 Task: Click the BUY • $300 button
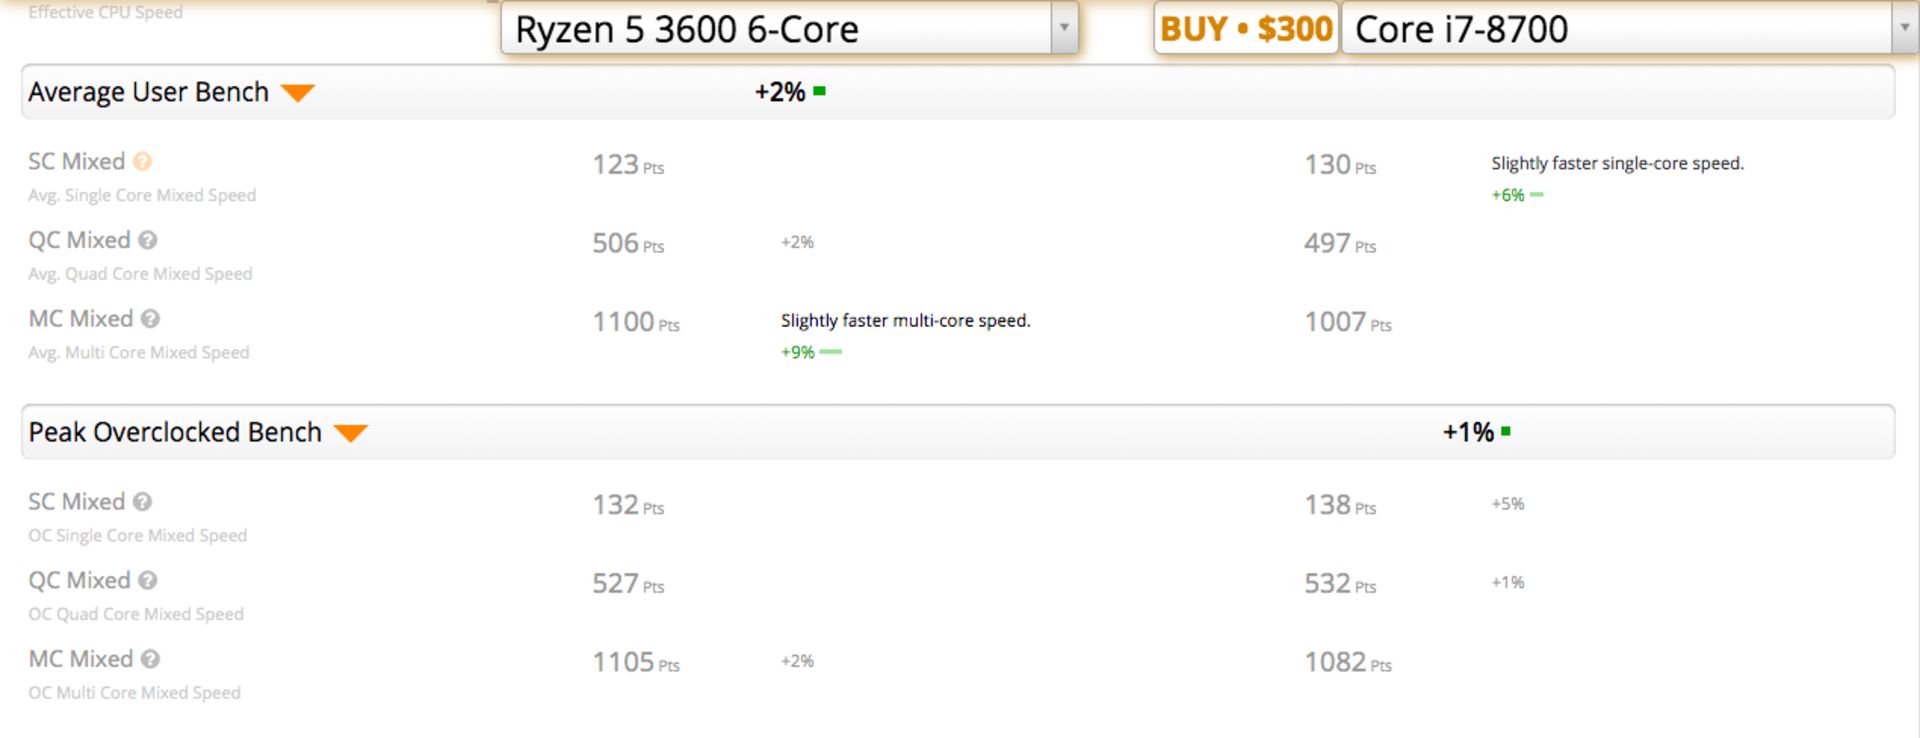[x=1246, y=28]
